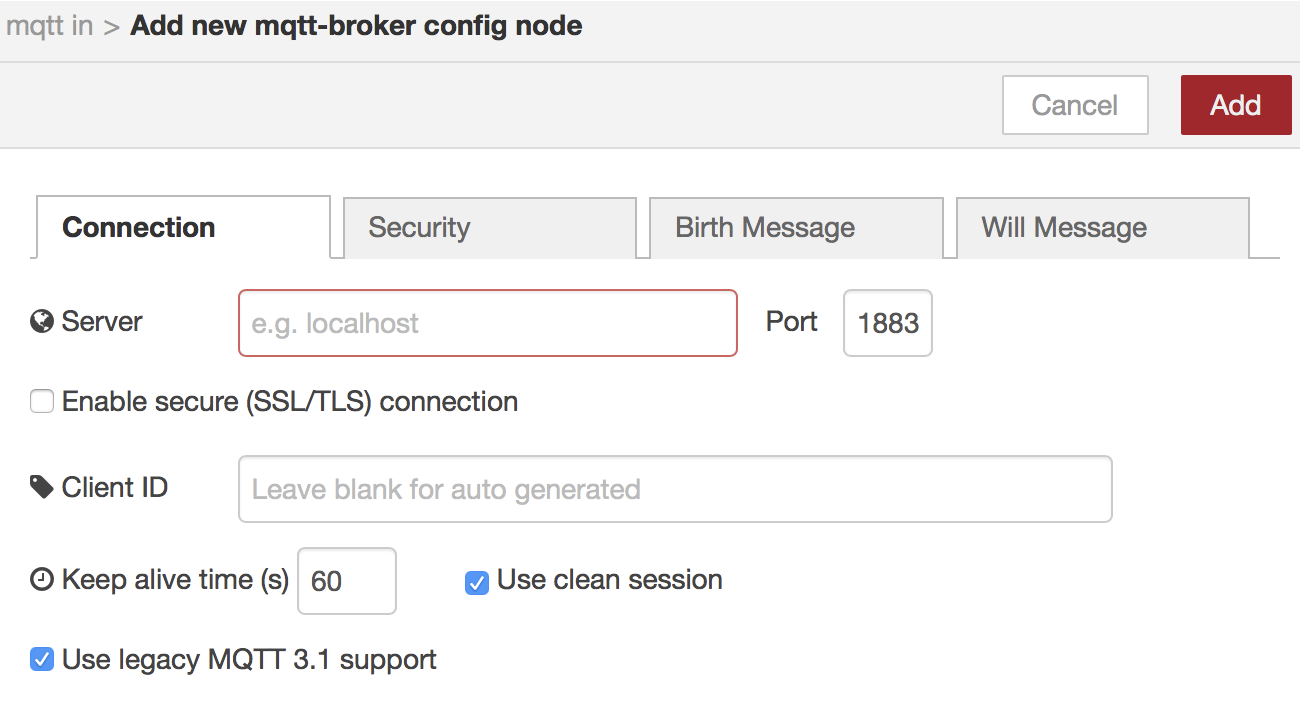Click the clock icon beside Keep alive time
The height and width of the screenshot is (705, 1300).
pyautogui.click(x=42, y=580)
